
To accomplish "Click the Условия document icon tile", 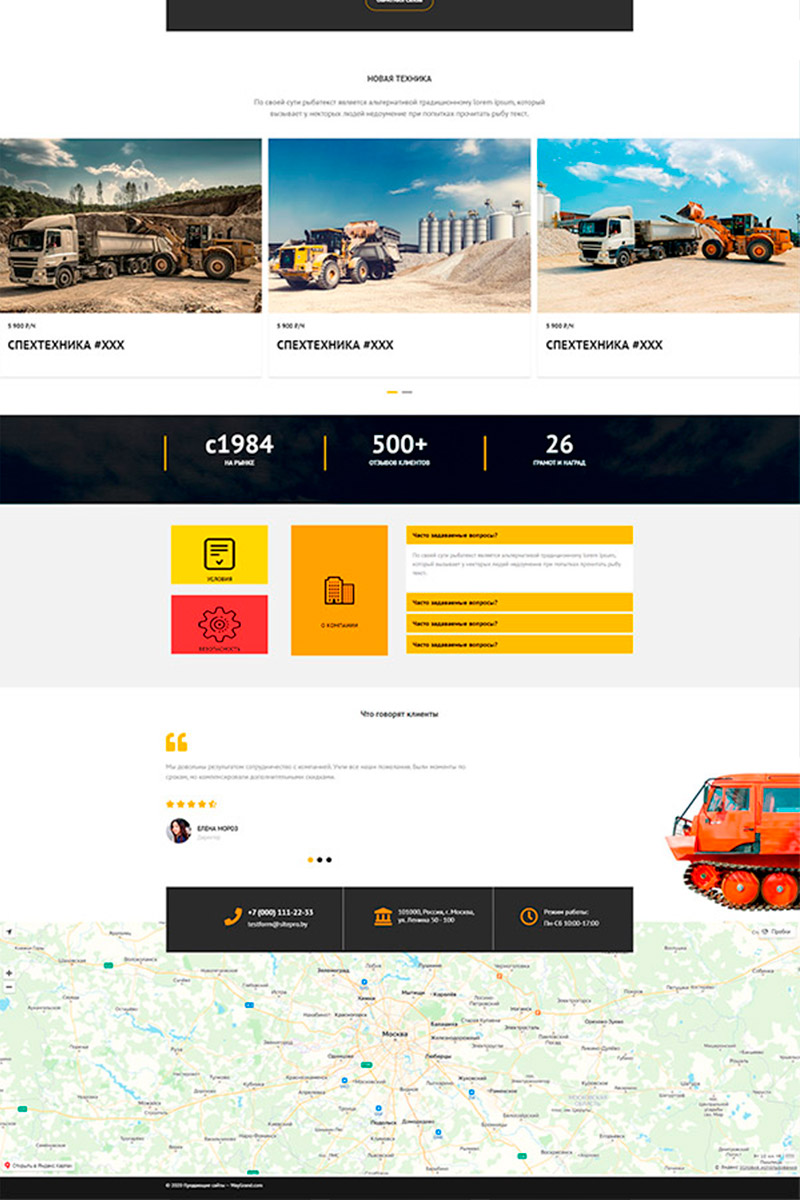I will click(x=219, y=554).
